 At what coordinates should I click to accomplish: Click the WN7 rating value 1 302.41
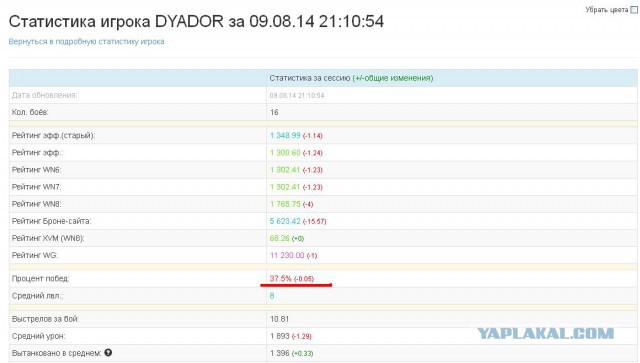pyautogui.click(x=285, y=187)
